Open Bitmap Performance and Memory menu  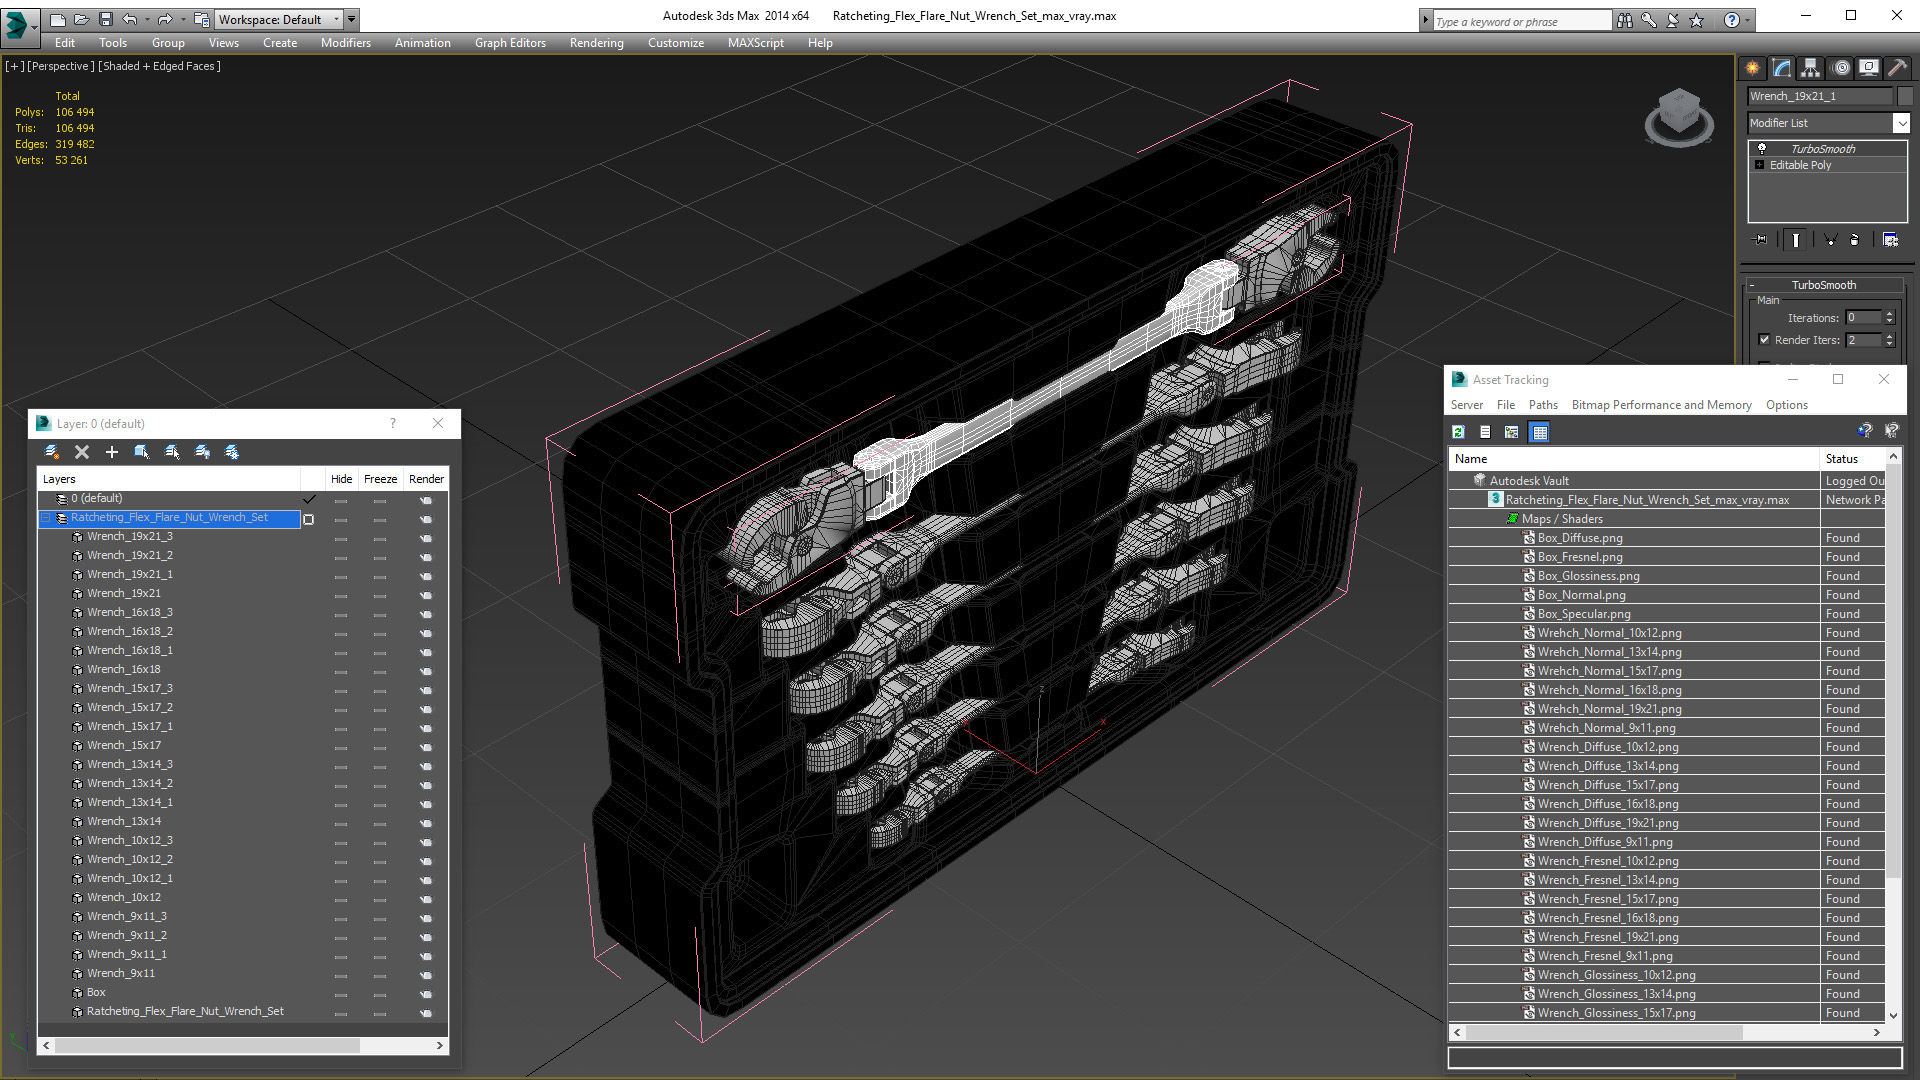(1661, 405)
